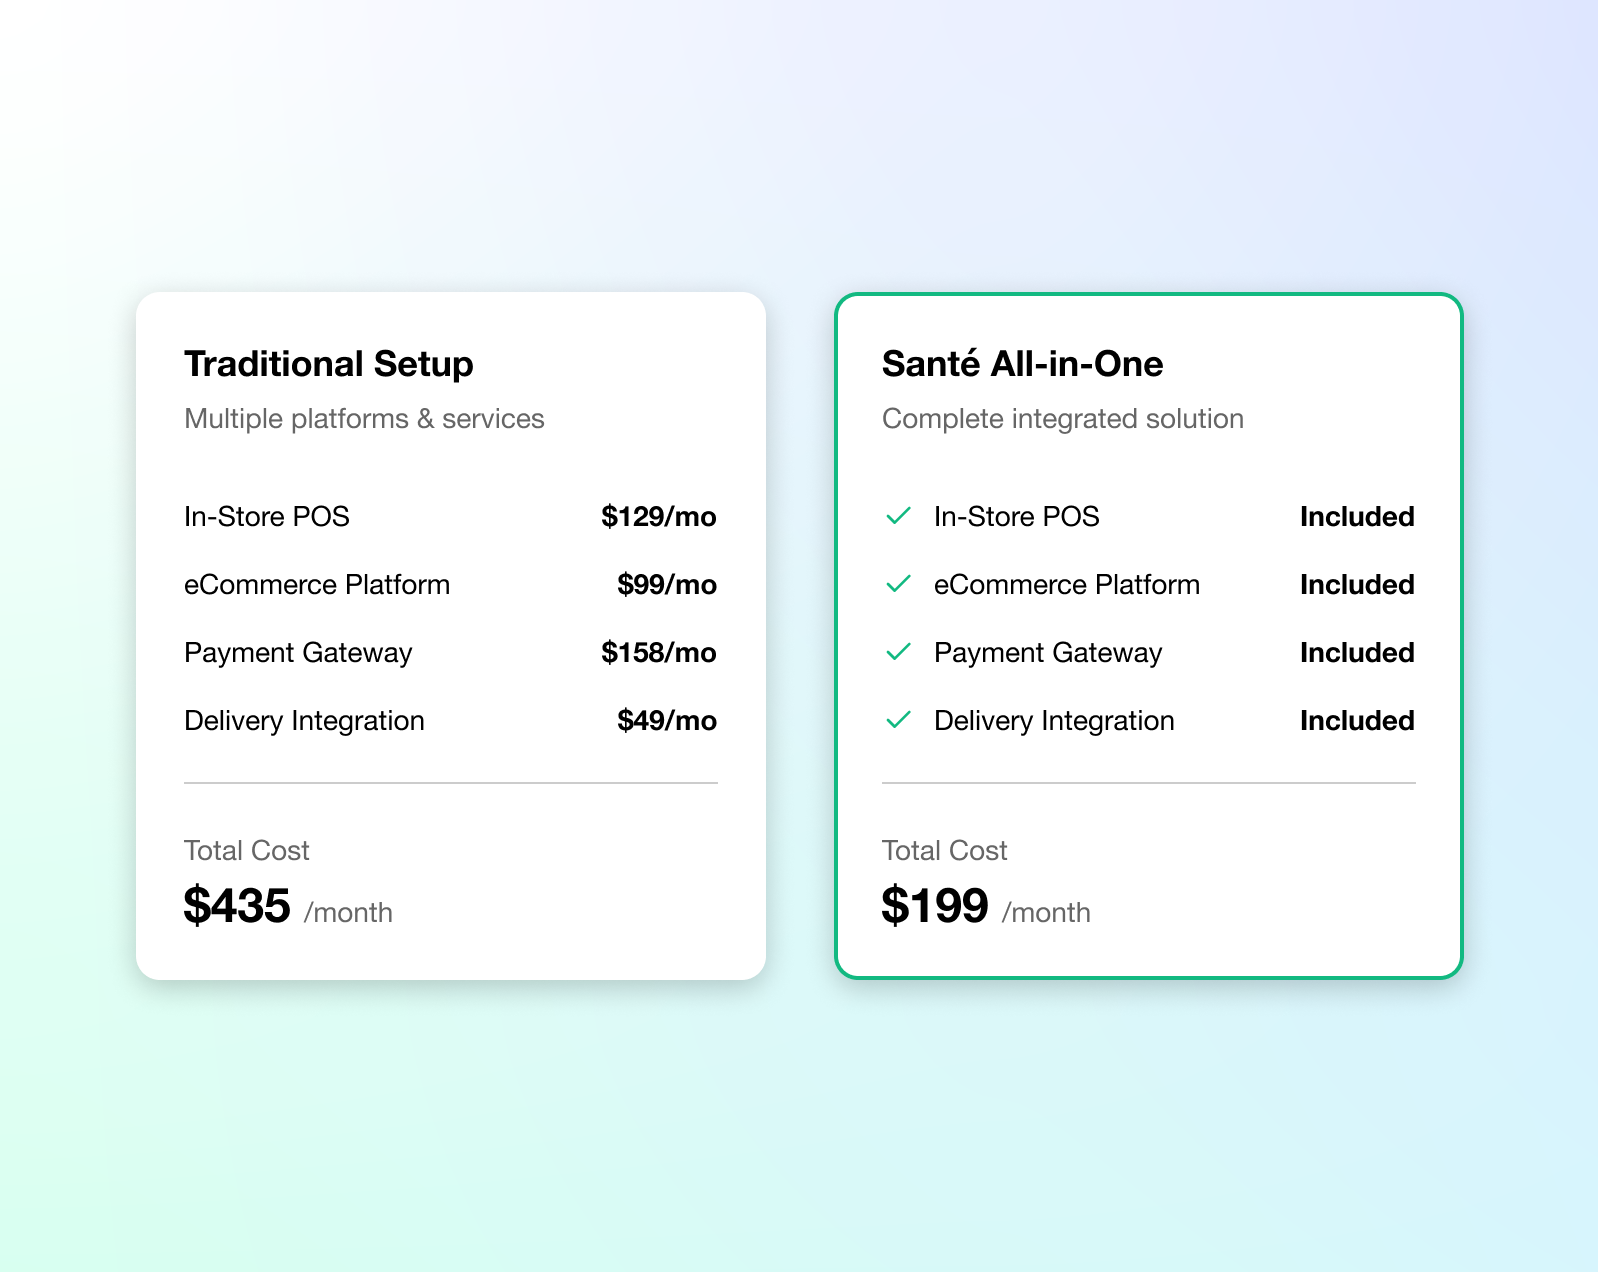Image resolution: width=1598 pixels, height=1272 pixels.
Task: Click the $49/mo Delivery Integration price
Action: (x=666, y=721)
